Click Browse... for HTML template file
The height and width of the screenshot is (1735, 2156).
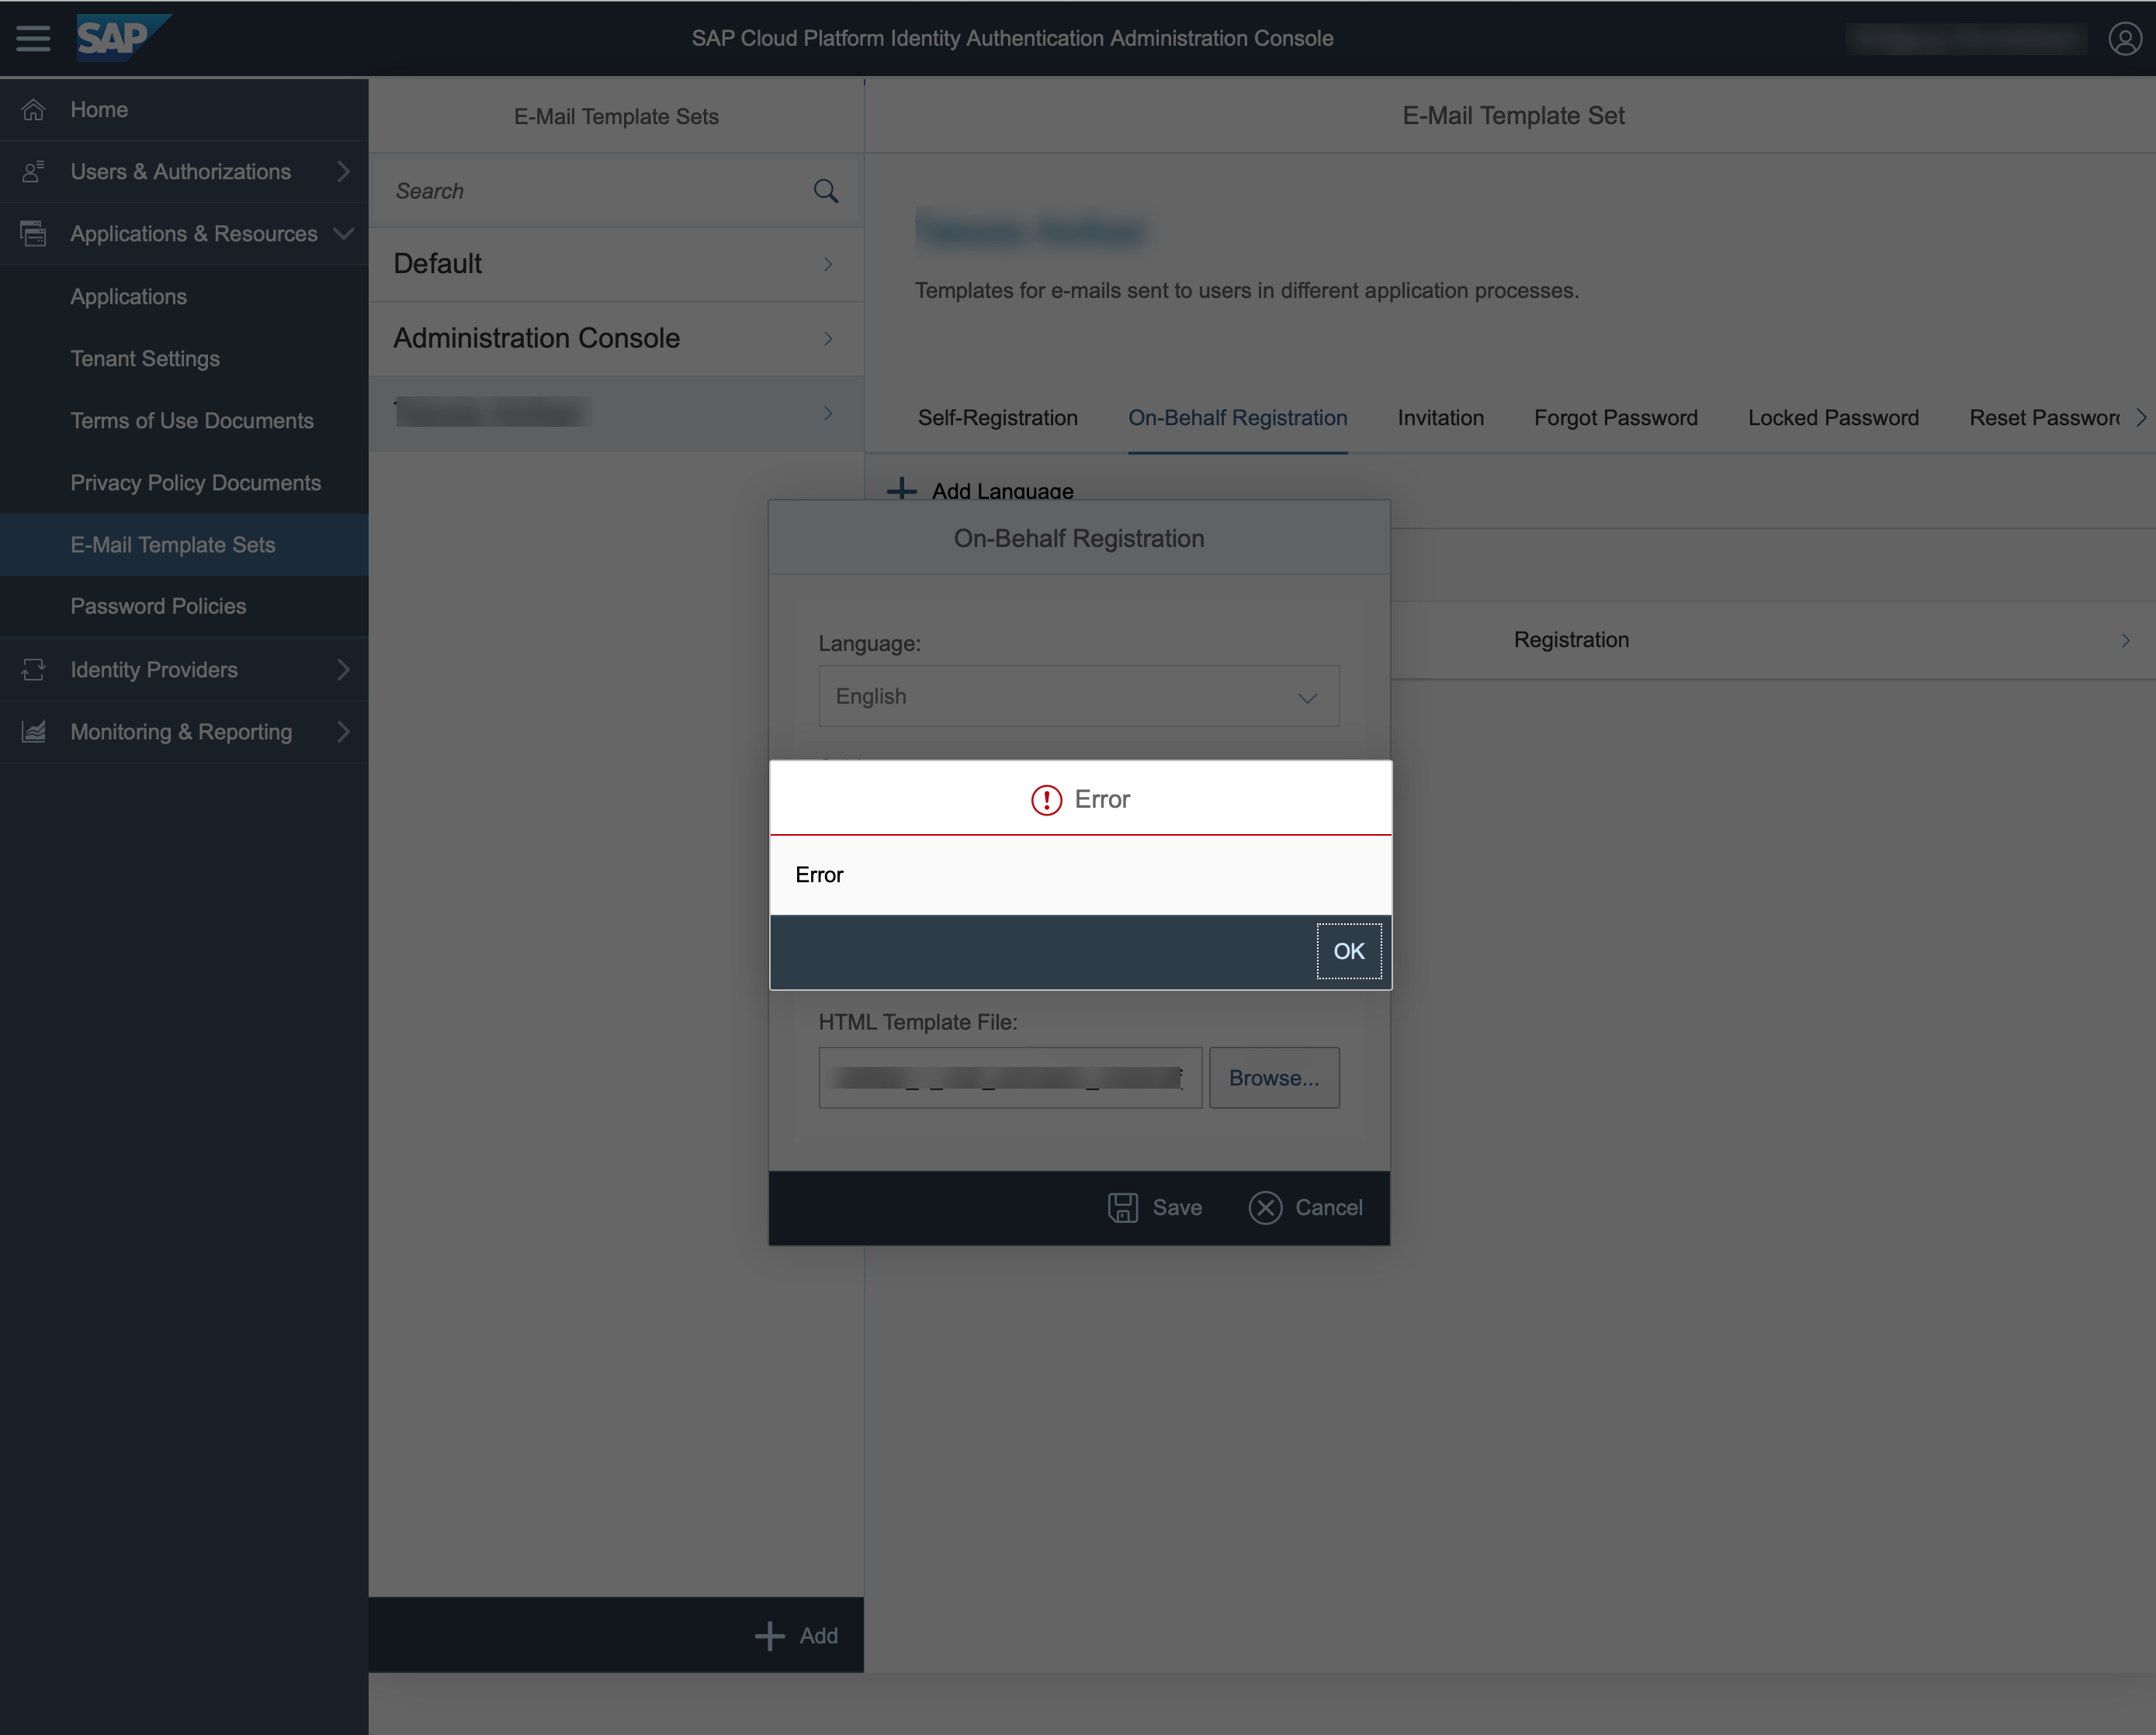pyautogui.click(x=1274, y=1079)
